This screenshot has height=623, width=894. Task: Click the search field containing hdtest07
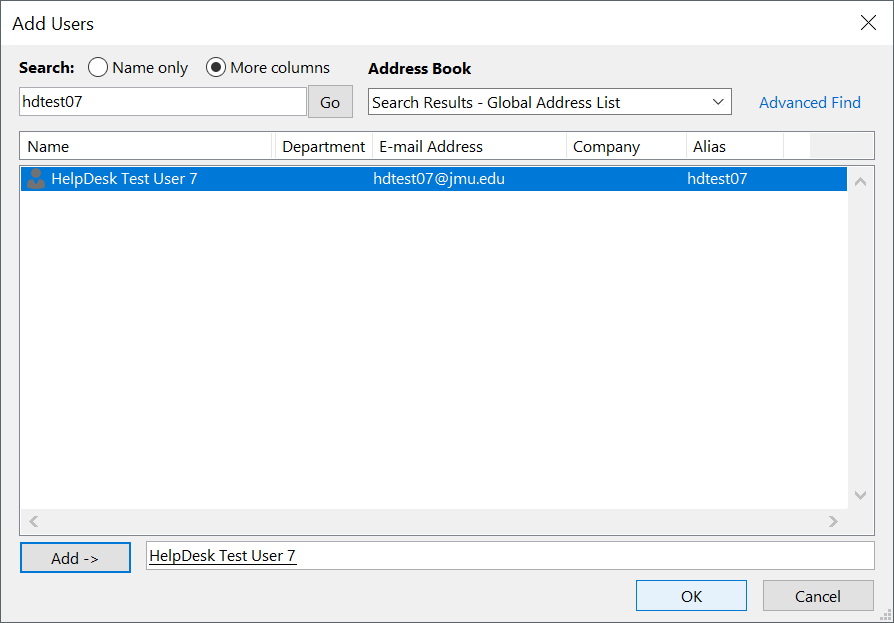click(163, 101)
